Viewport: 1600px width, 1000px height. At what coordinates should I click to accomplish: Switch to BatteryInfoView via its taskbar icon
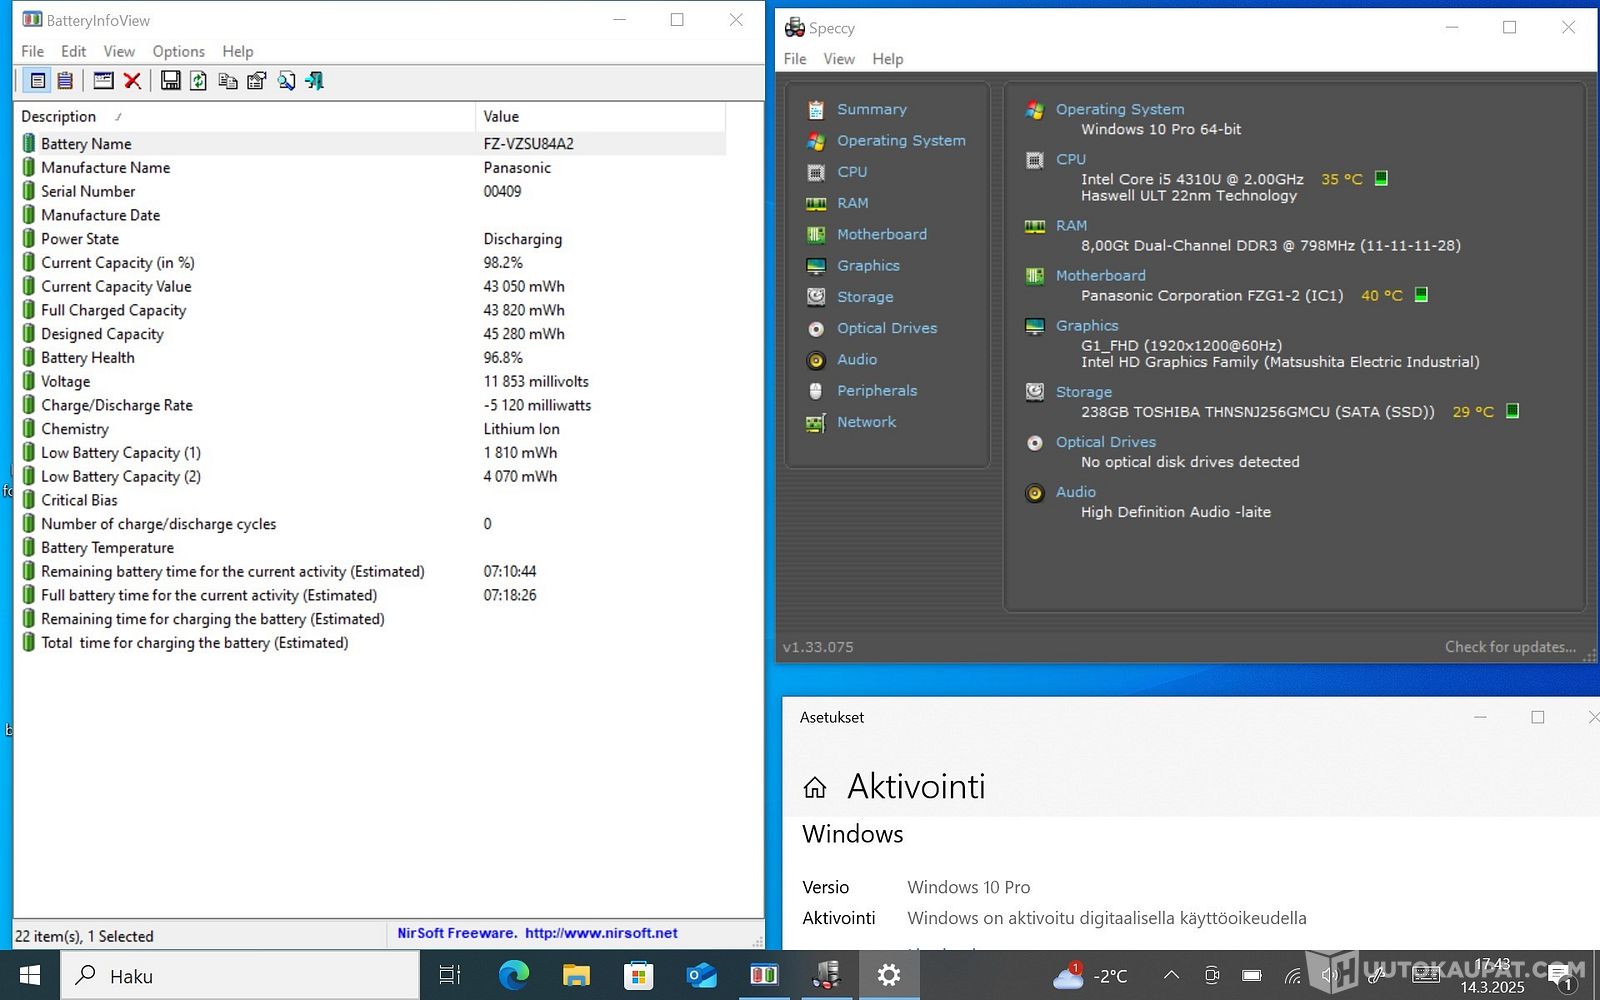click(764, 975)
